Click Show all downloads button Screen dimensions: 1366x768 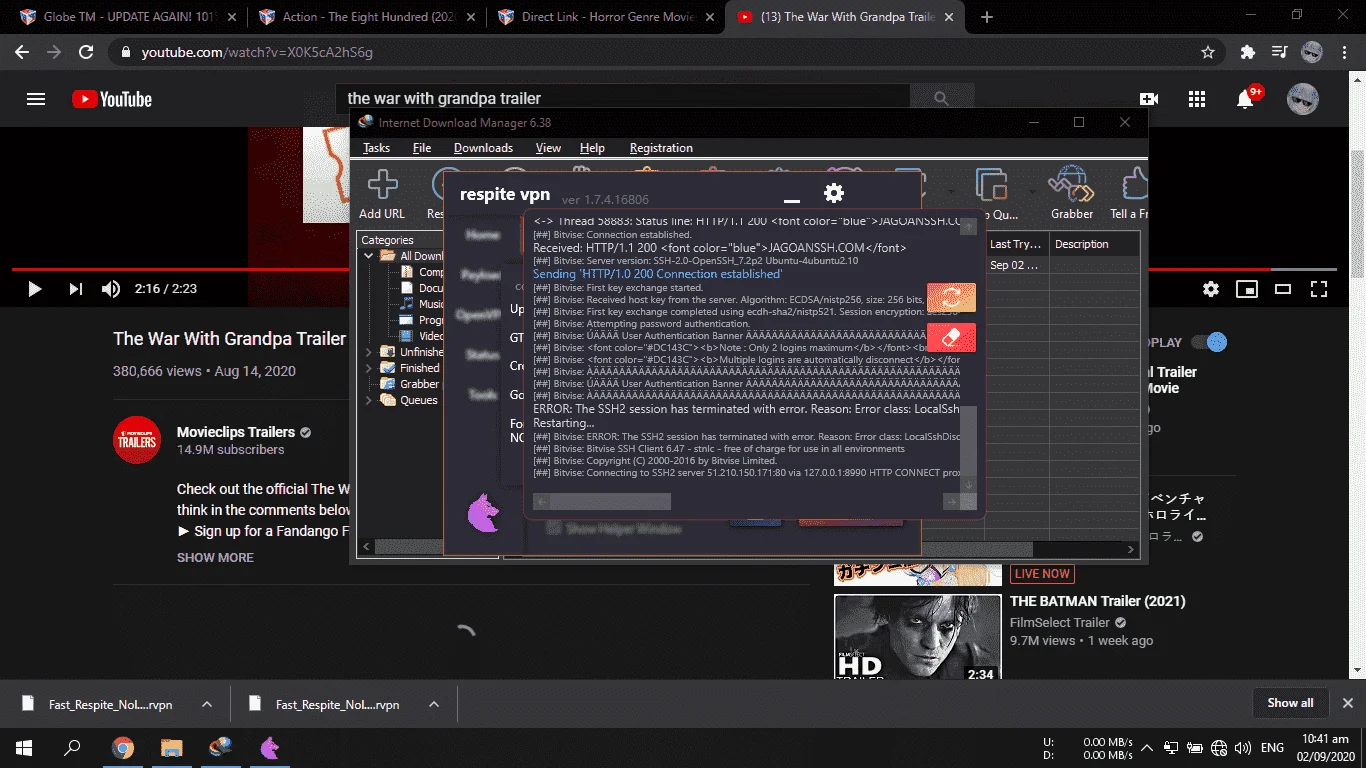coord(1290,703)
